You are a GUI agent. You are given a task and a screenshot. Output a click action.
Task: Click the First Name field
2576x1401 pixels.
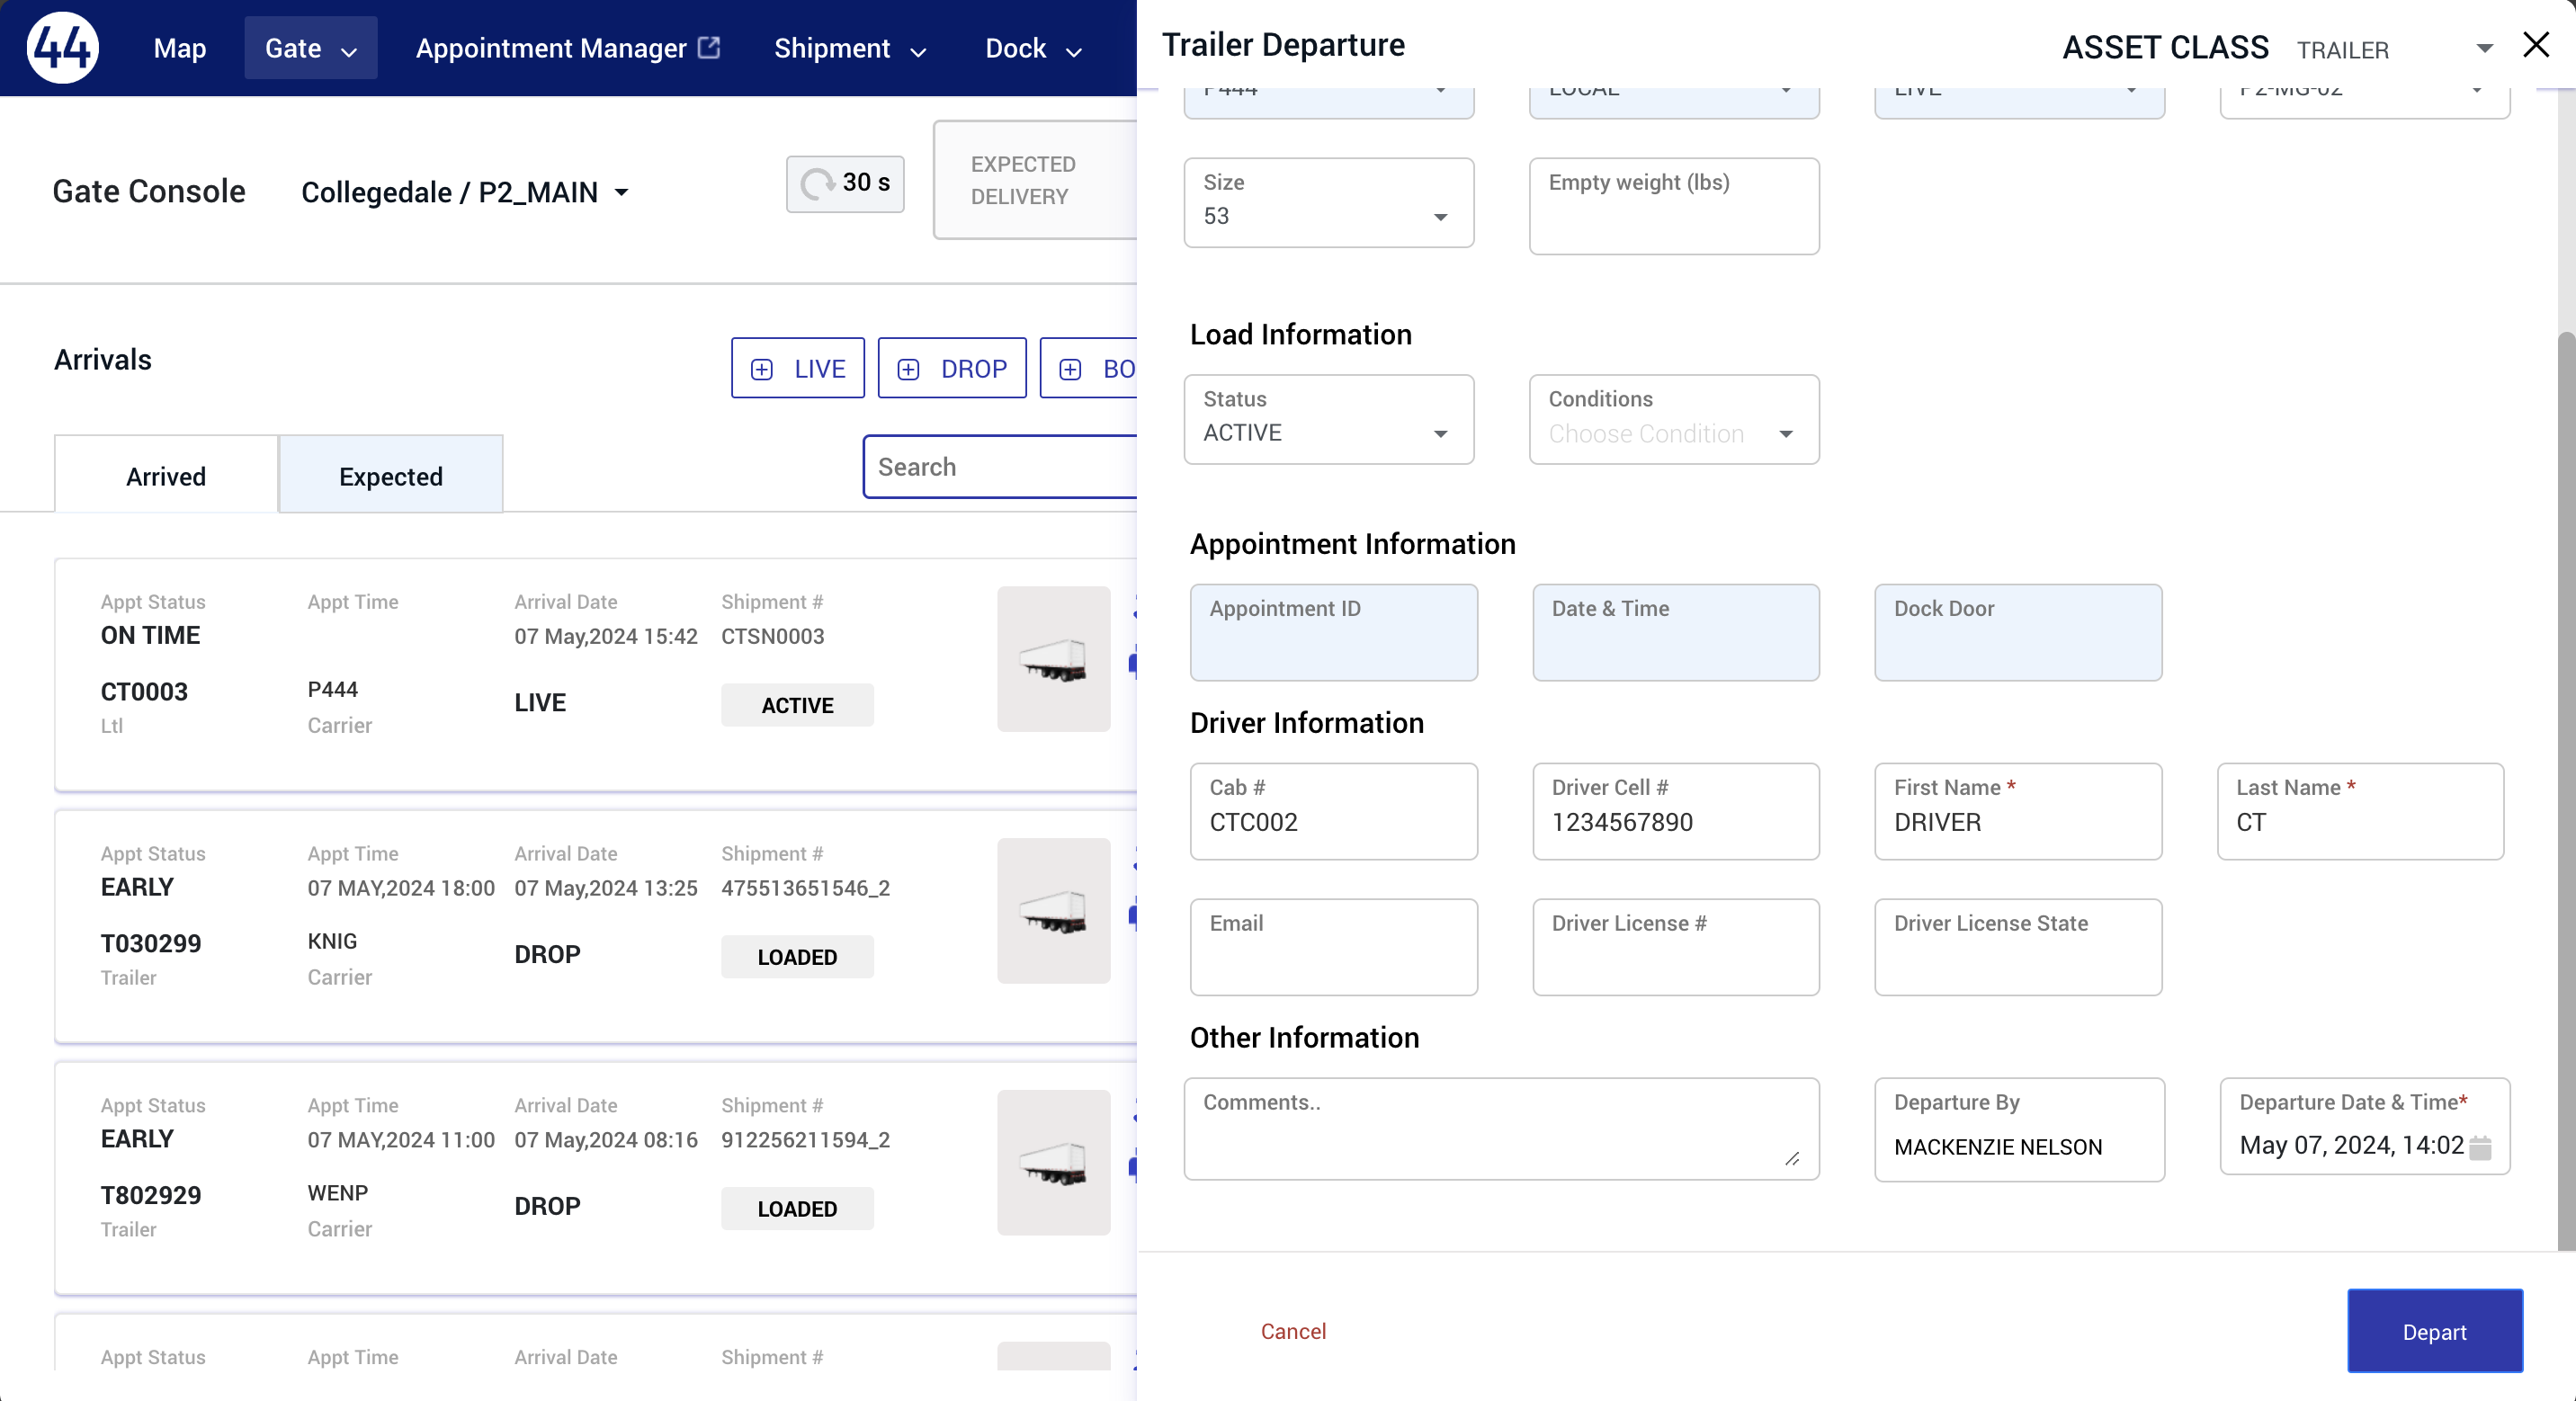(2018, 812)
